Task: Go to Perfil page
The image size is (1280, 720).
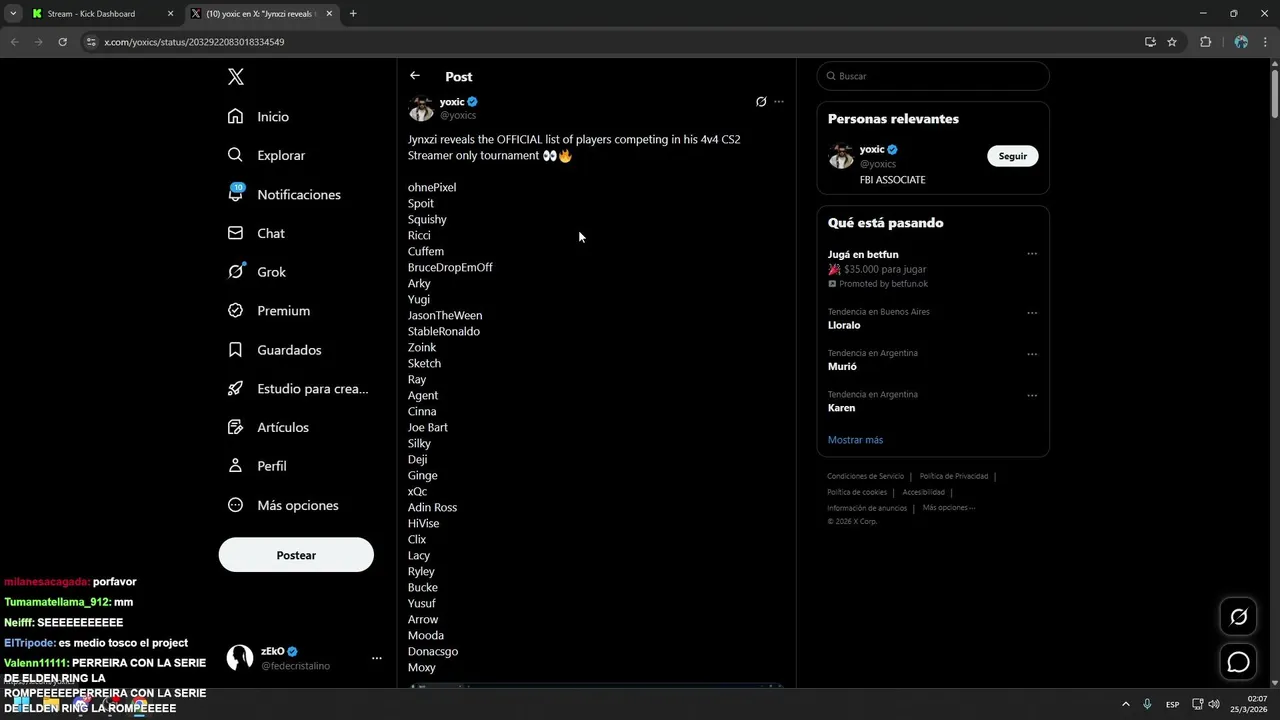Action: 256,466
